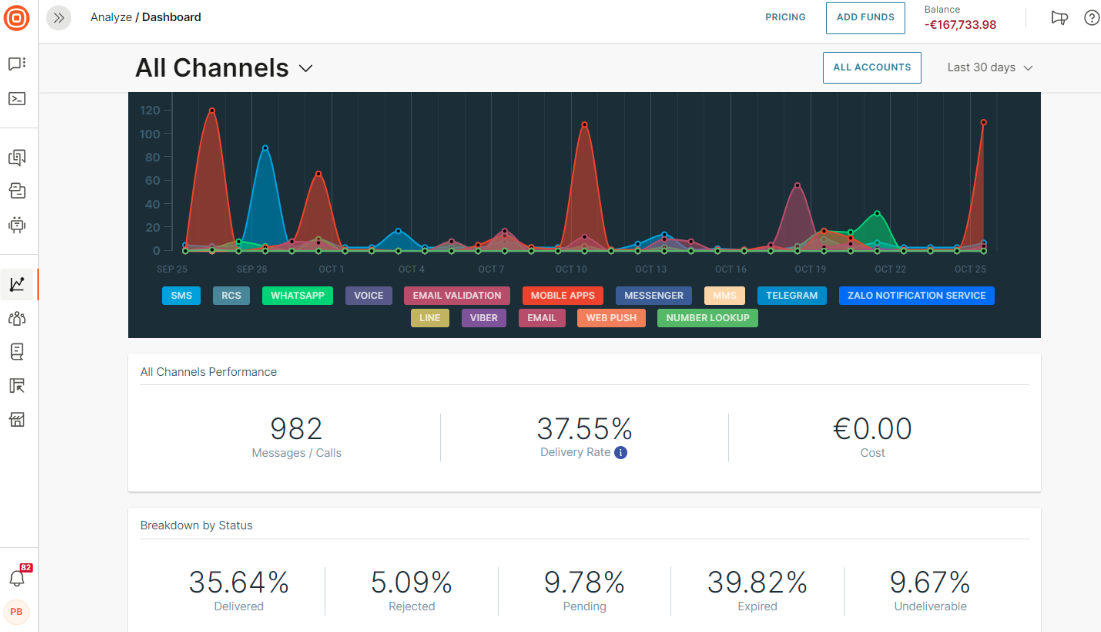1101x632 pixels.
Task: Toggle the MMS channel legend
Action: click(725, 296)
